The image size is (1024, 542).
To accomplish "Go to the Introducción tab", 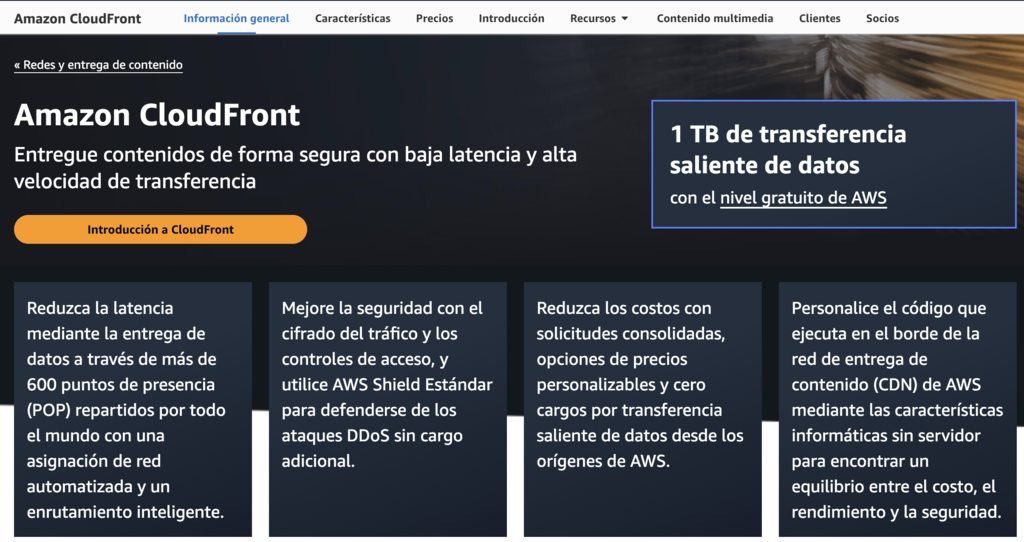I will [x=511, y=18].
